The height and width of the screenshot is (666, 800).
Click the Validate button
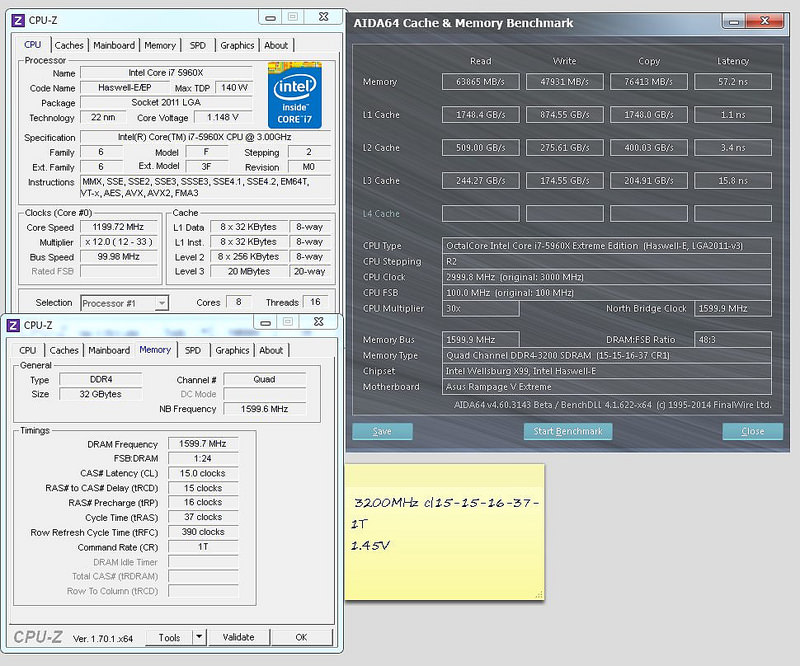[238, 637]
